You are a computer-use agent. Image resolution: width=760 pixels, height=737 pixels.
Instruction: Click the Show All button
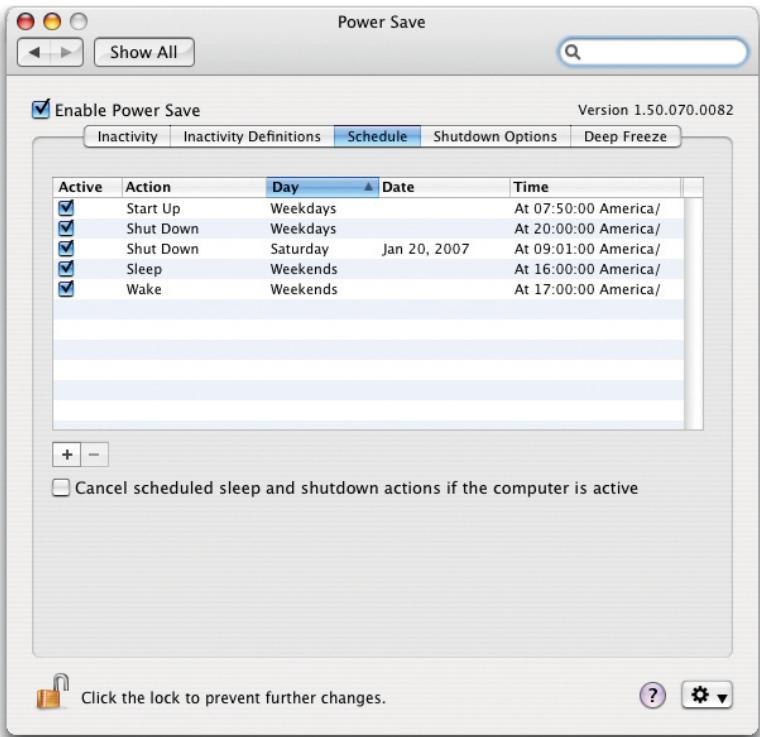pos(144,52)
